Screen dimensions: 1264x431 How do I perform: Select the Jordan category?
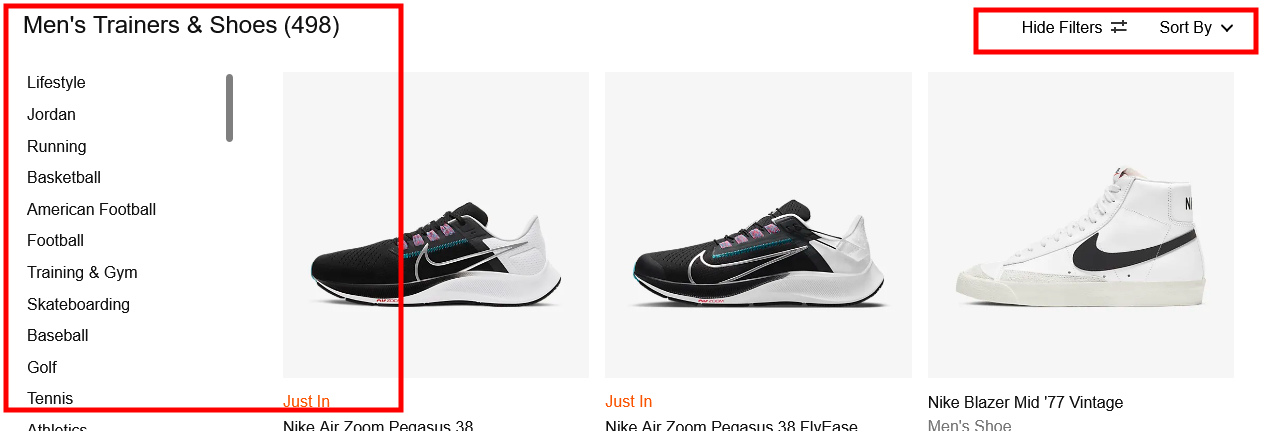click(51, 114)
